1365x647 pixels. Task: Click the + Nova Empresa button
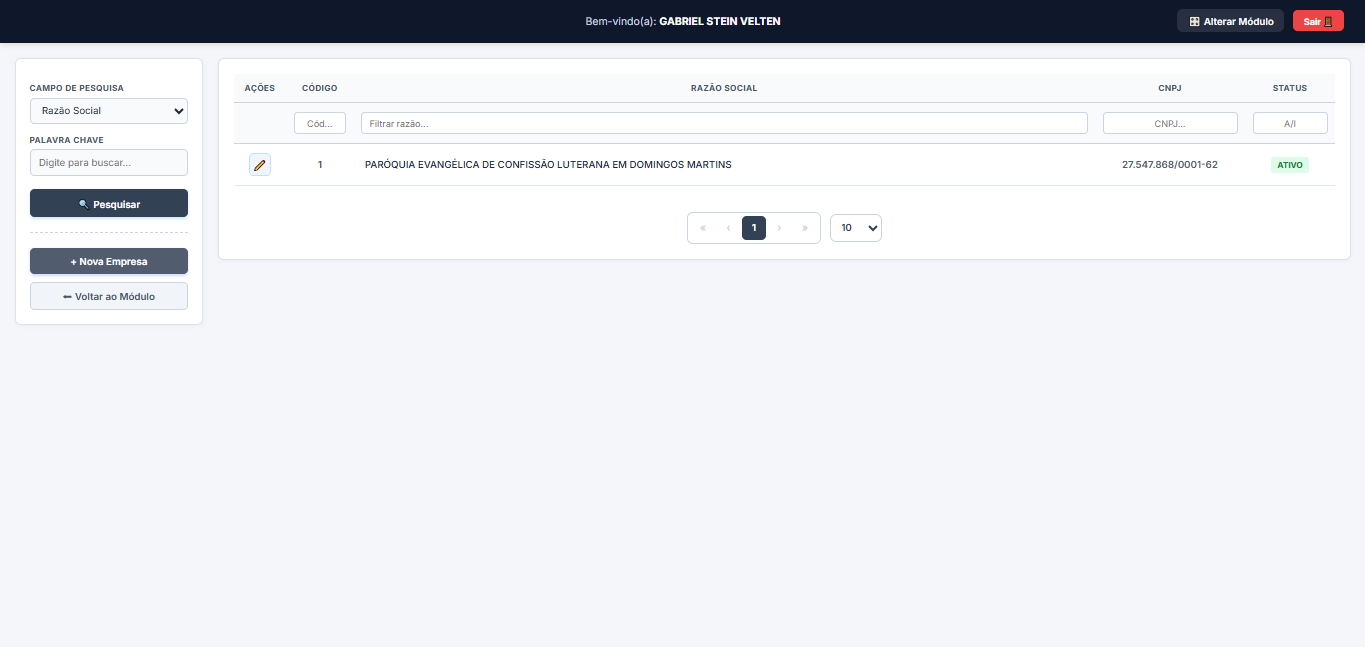point(109,261)
